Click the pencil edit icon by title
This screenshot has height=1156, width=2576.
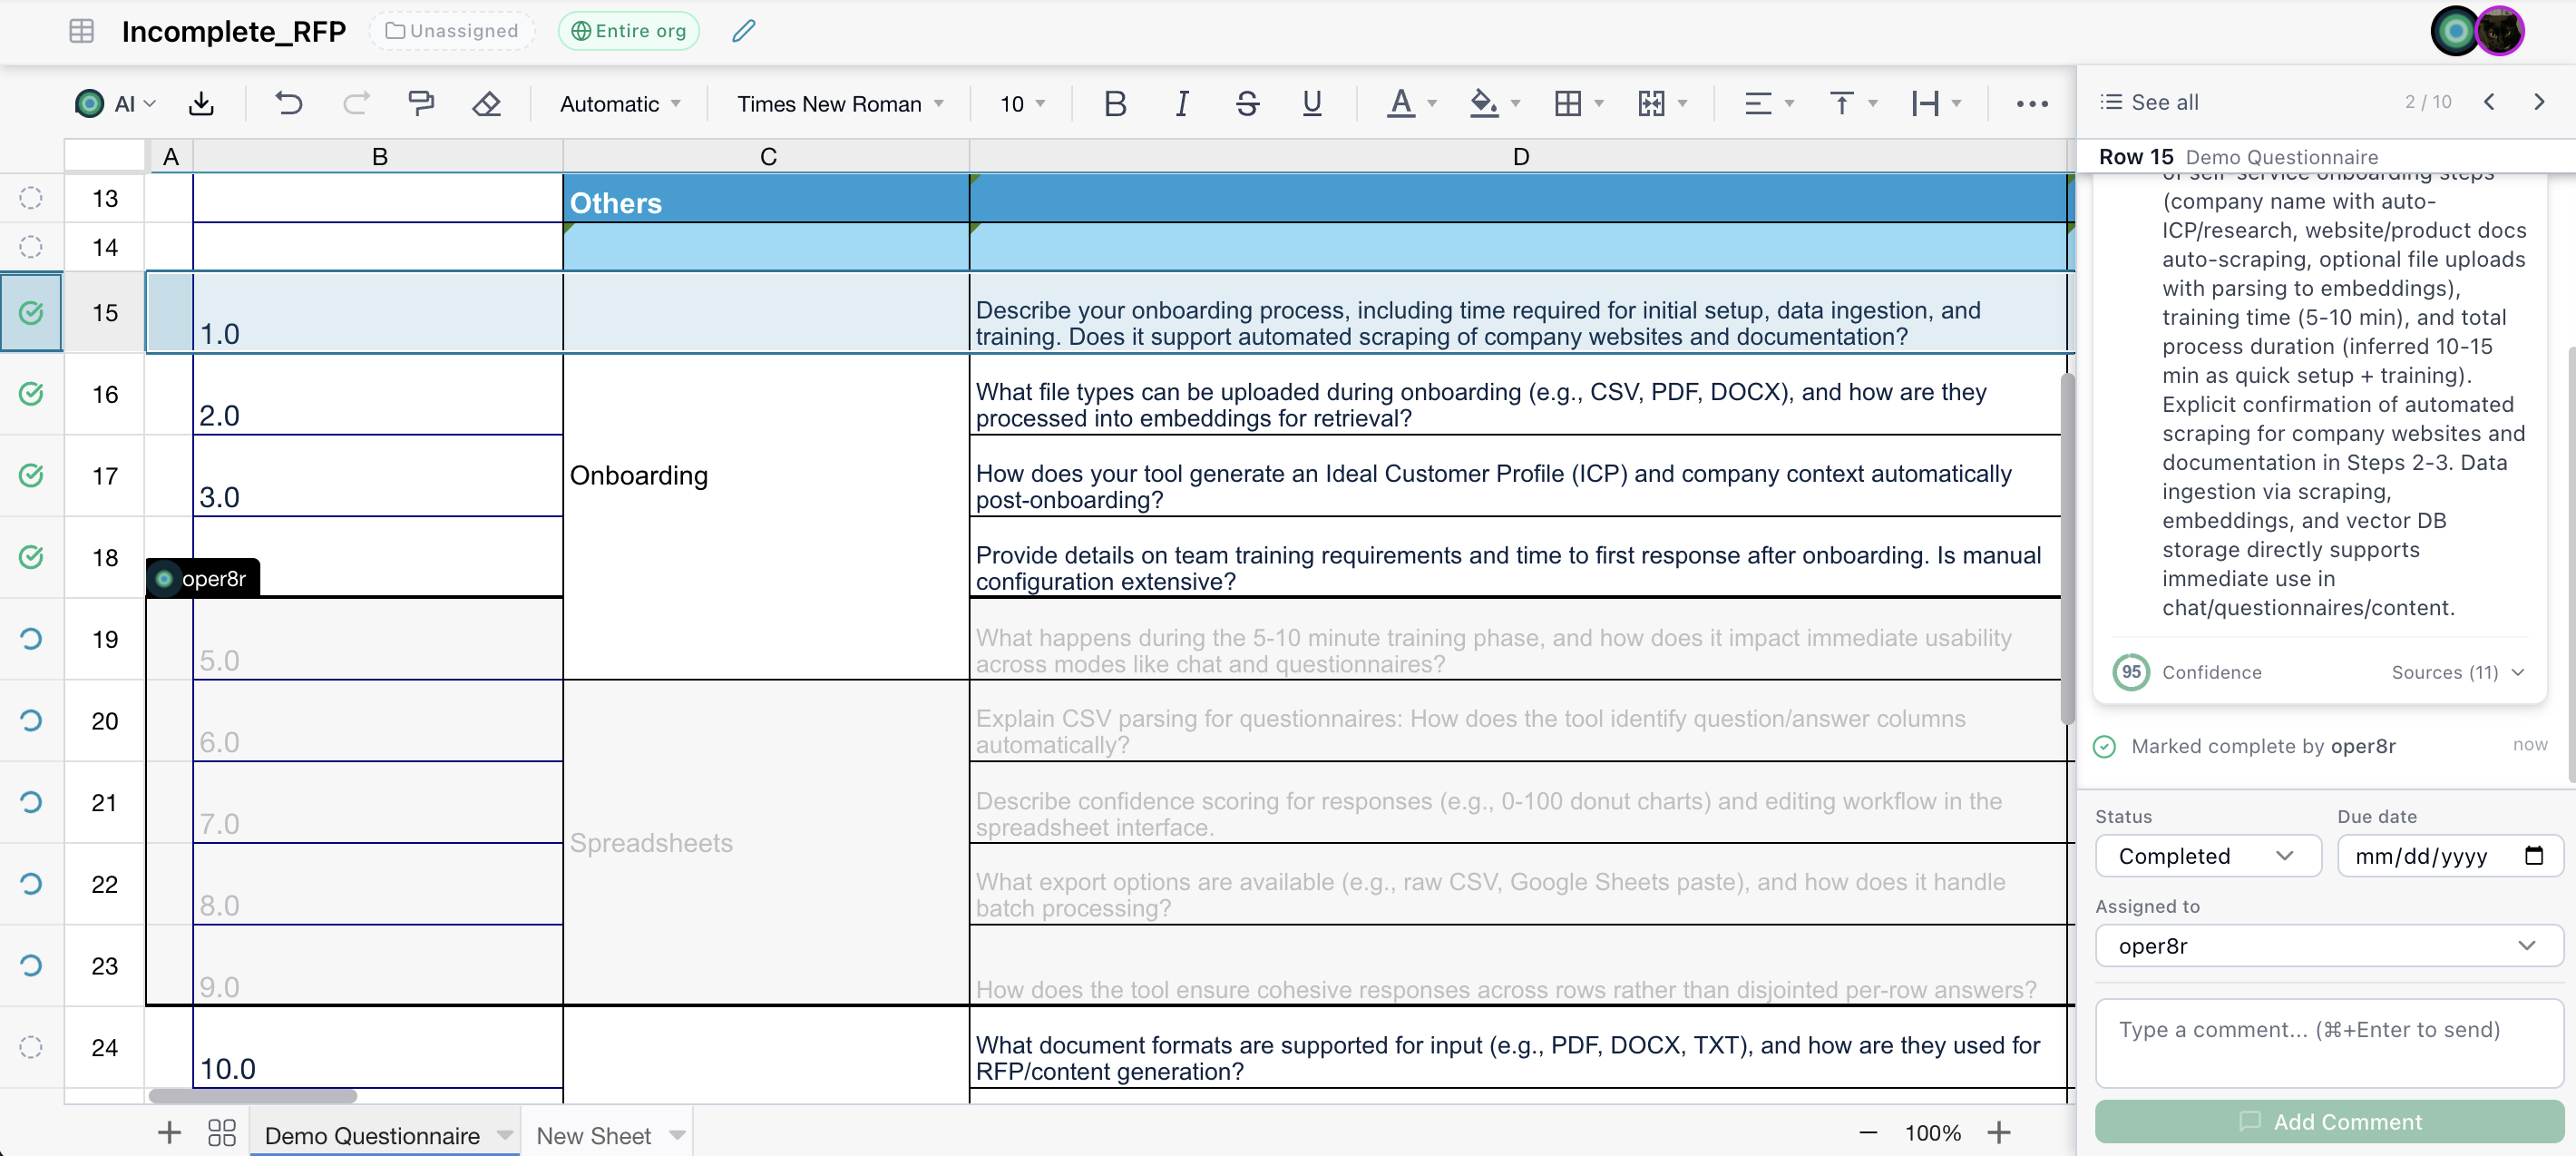743,31
